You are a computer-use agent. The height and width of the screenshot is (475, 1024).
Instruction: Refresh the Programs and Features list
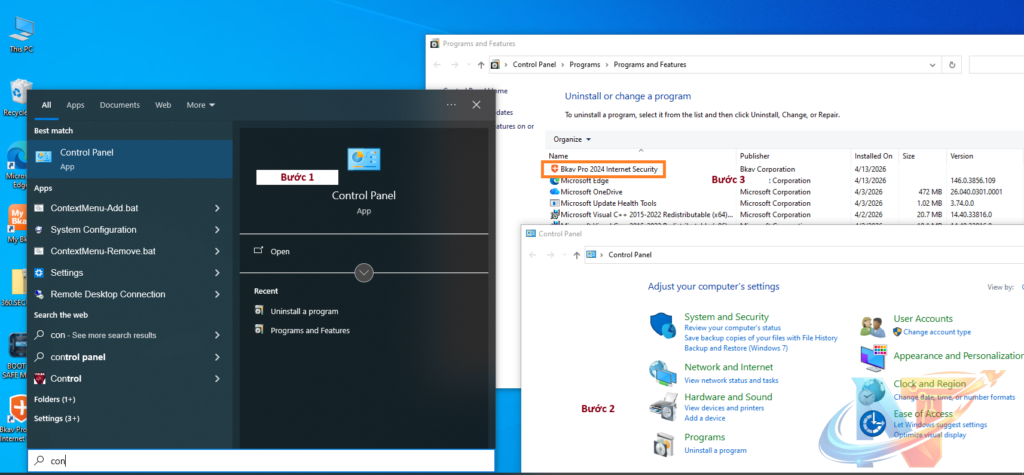[x=952, y=65]
